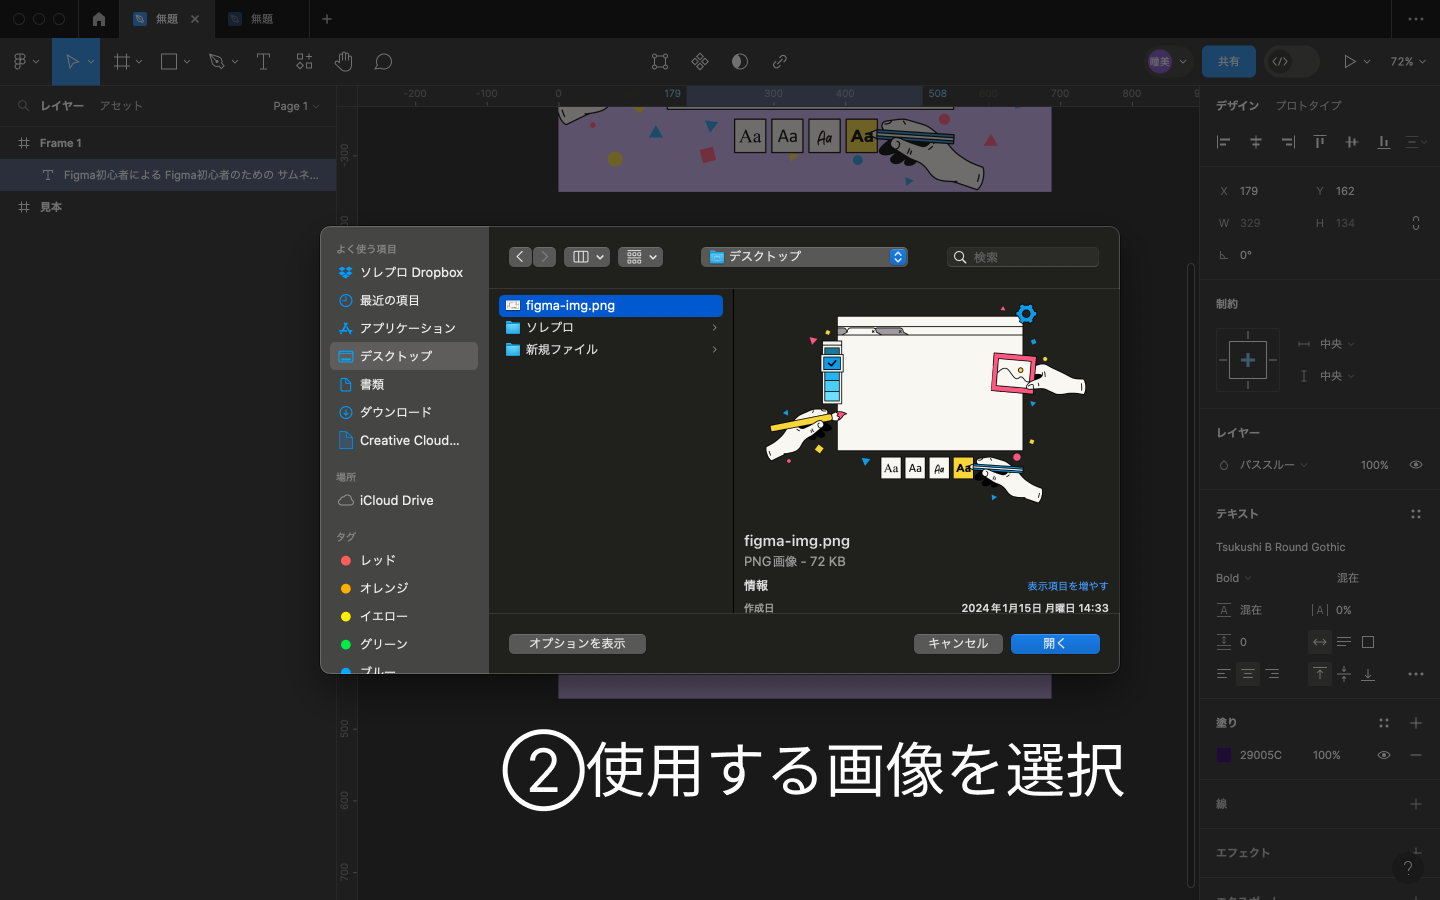
Task: Select the Hand tool
Action: click(x=344, y=62)
